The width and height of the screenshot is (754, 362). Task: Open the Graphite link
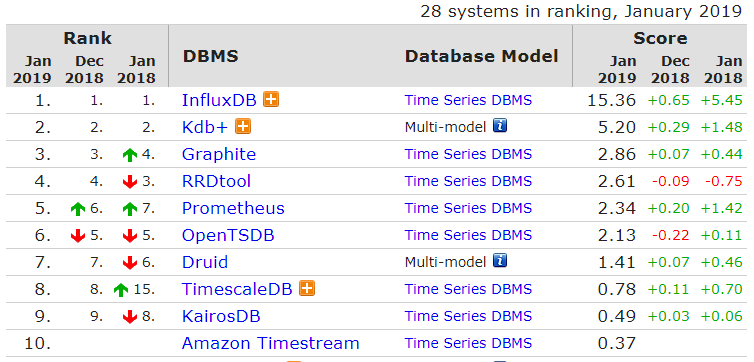pos(219,154)
